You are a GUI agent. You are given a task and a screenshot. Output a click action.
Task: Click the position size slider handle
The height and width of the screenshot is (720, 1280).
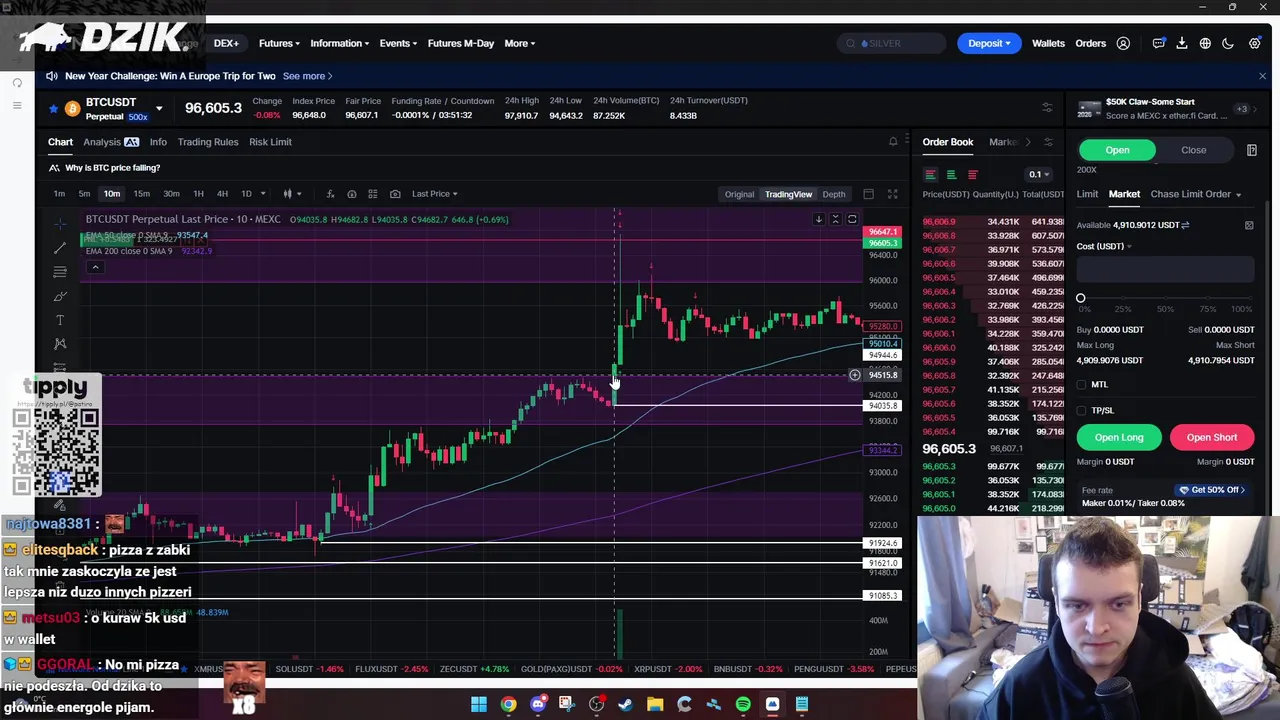pyautogui.click(x=1080, y=298)
